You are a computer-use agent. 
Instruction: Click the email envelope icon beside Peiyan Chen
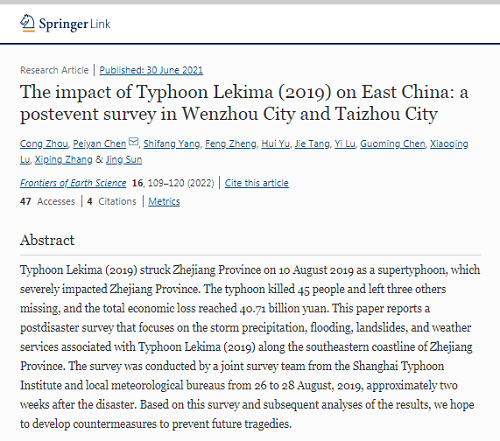[133, 142]
